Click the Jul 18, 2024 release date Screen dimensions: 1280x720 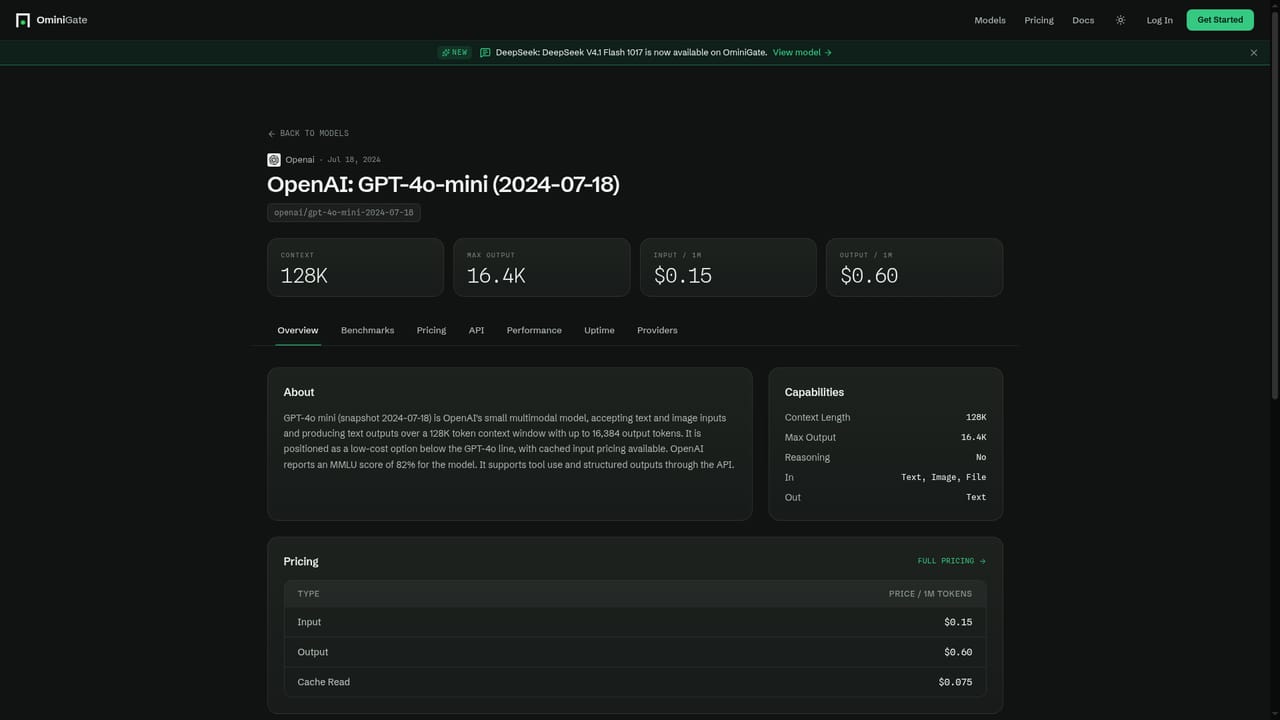point(354,160)
